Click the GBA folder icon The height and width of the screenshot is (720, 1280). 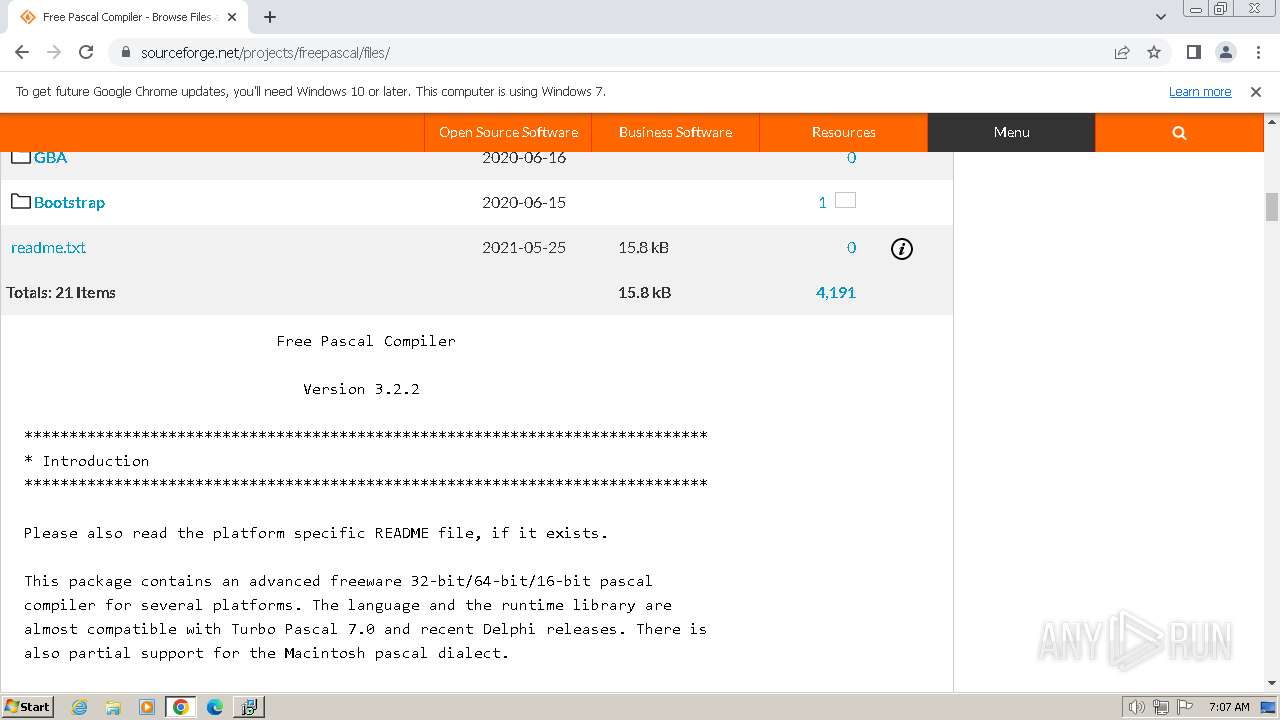pyautogui.click(x=21, y=157)
